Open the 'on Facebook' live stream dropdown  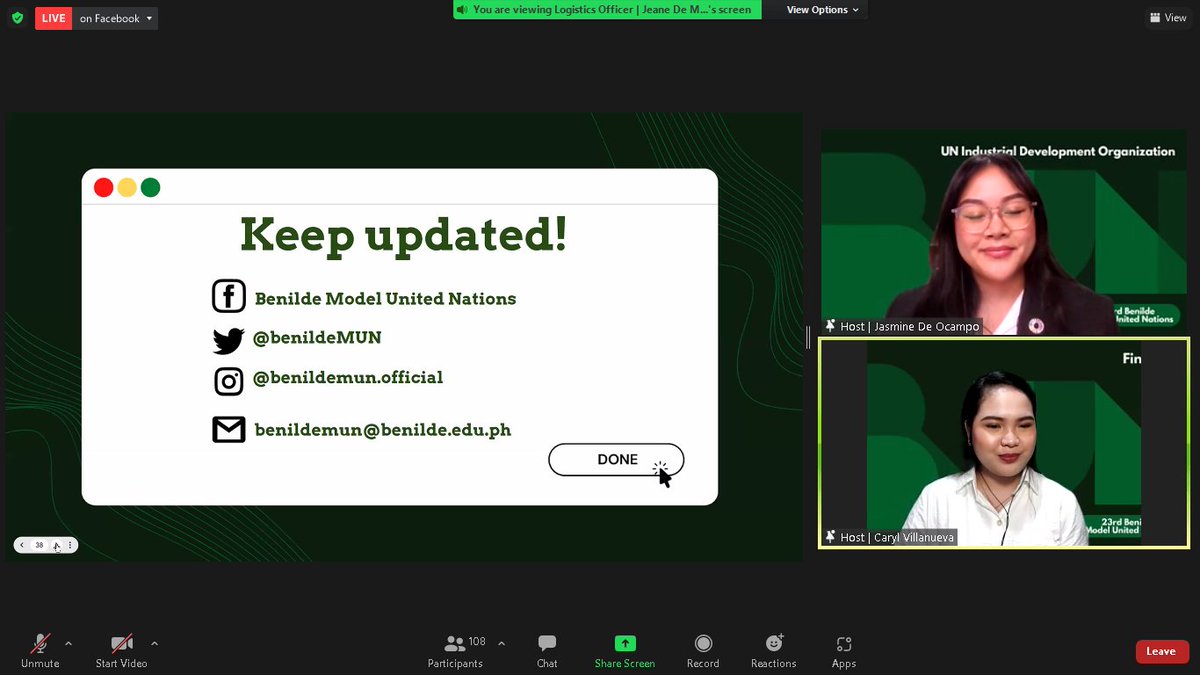(x=116, y=18)
